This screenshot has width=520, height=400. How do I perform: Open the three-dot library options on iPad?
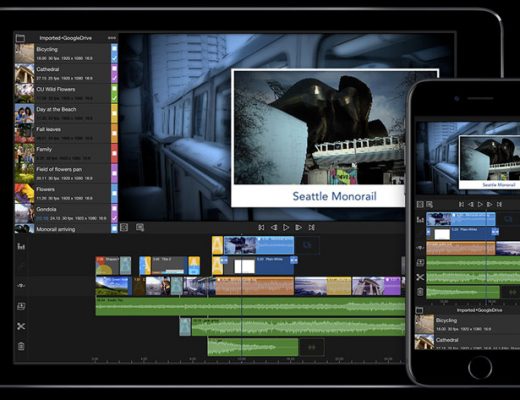pos(112,38)
